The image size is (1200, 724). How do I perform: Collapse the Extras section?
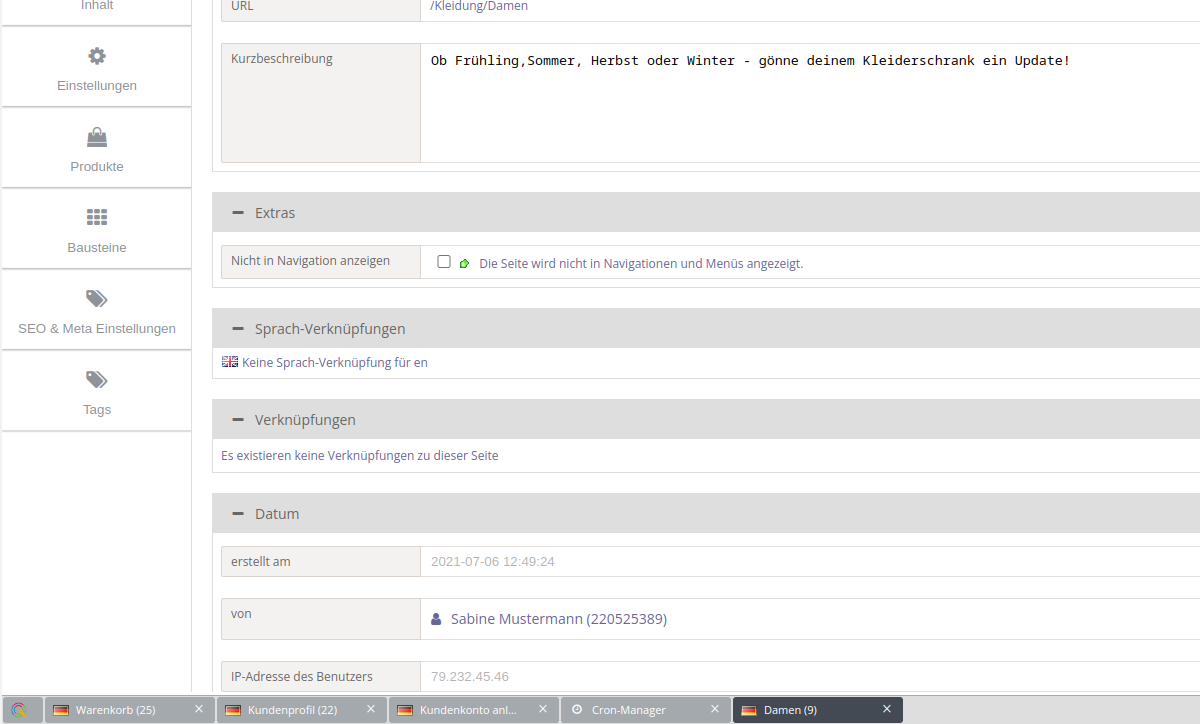point(238,213)
